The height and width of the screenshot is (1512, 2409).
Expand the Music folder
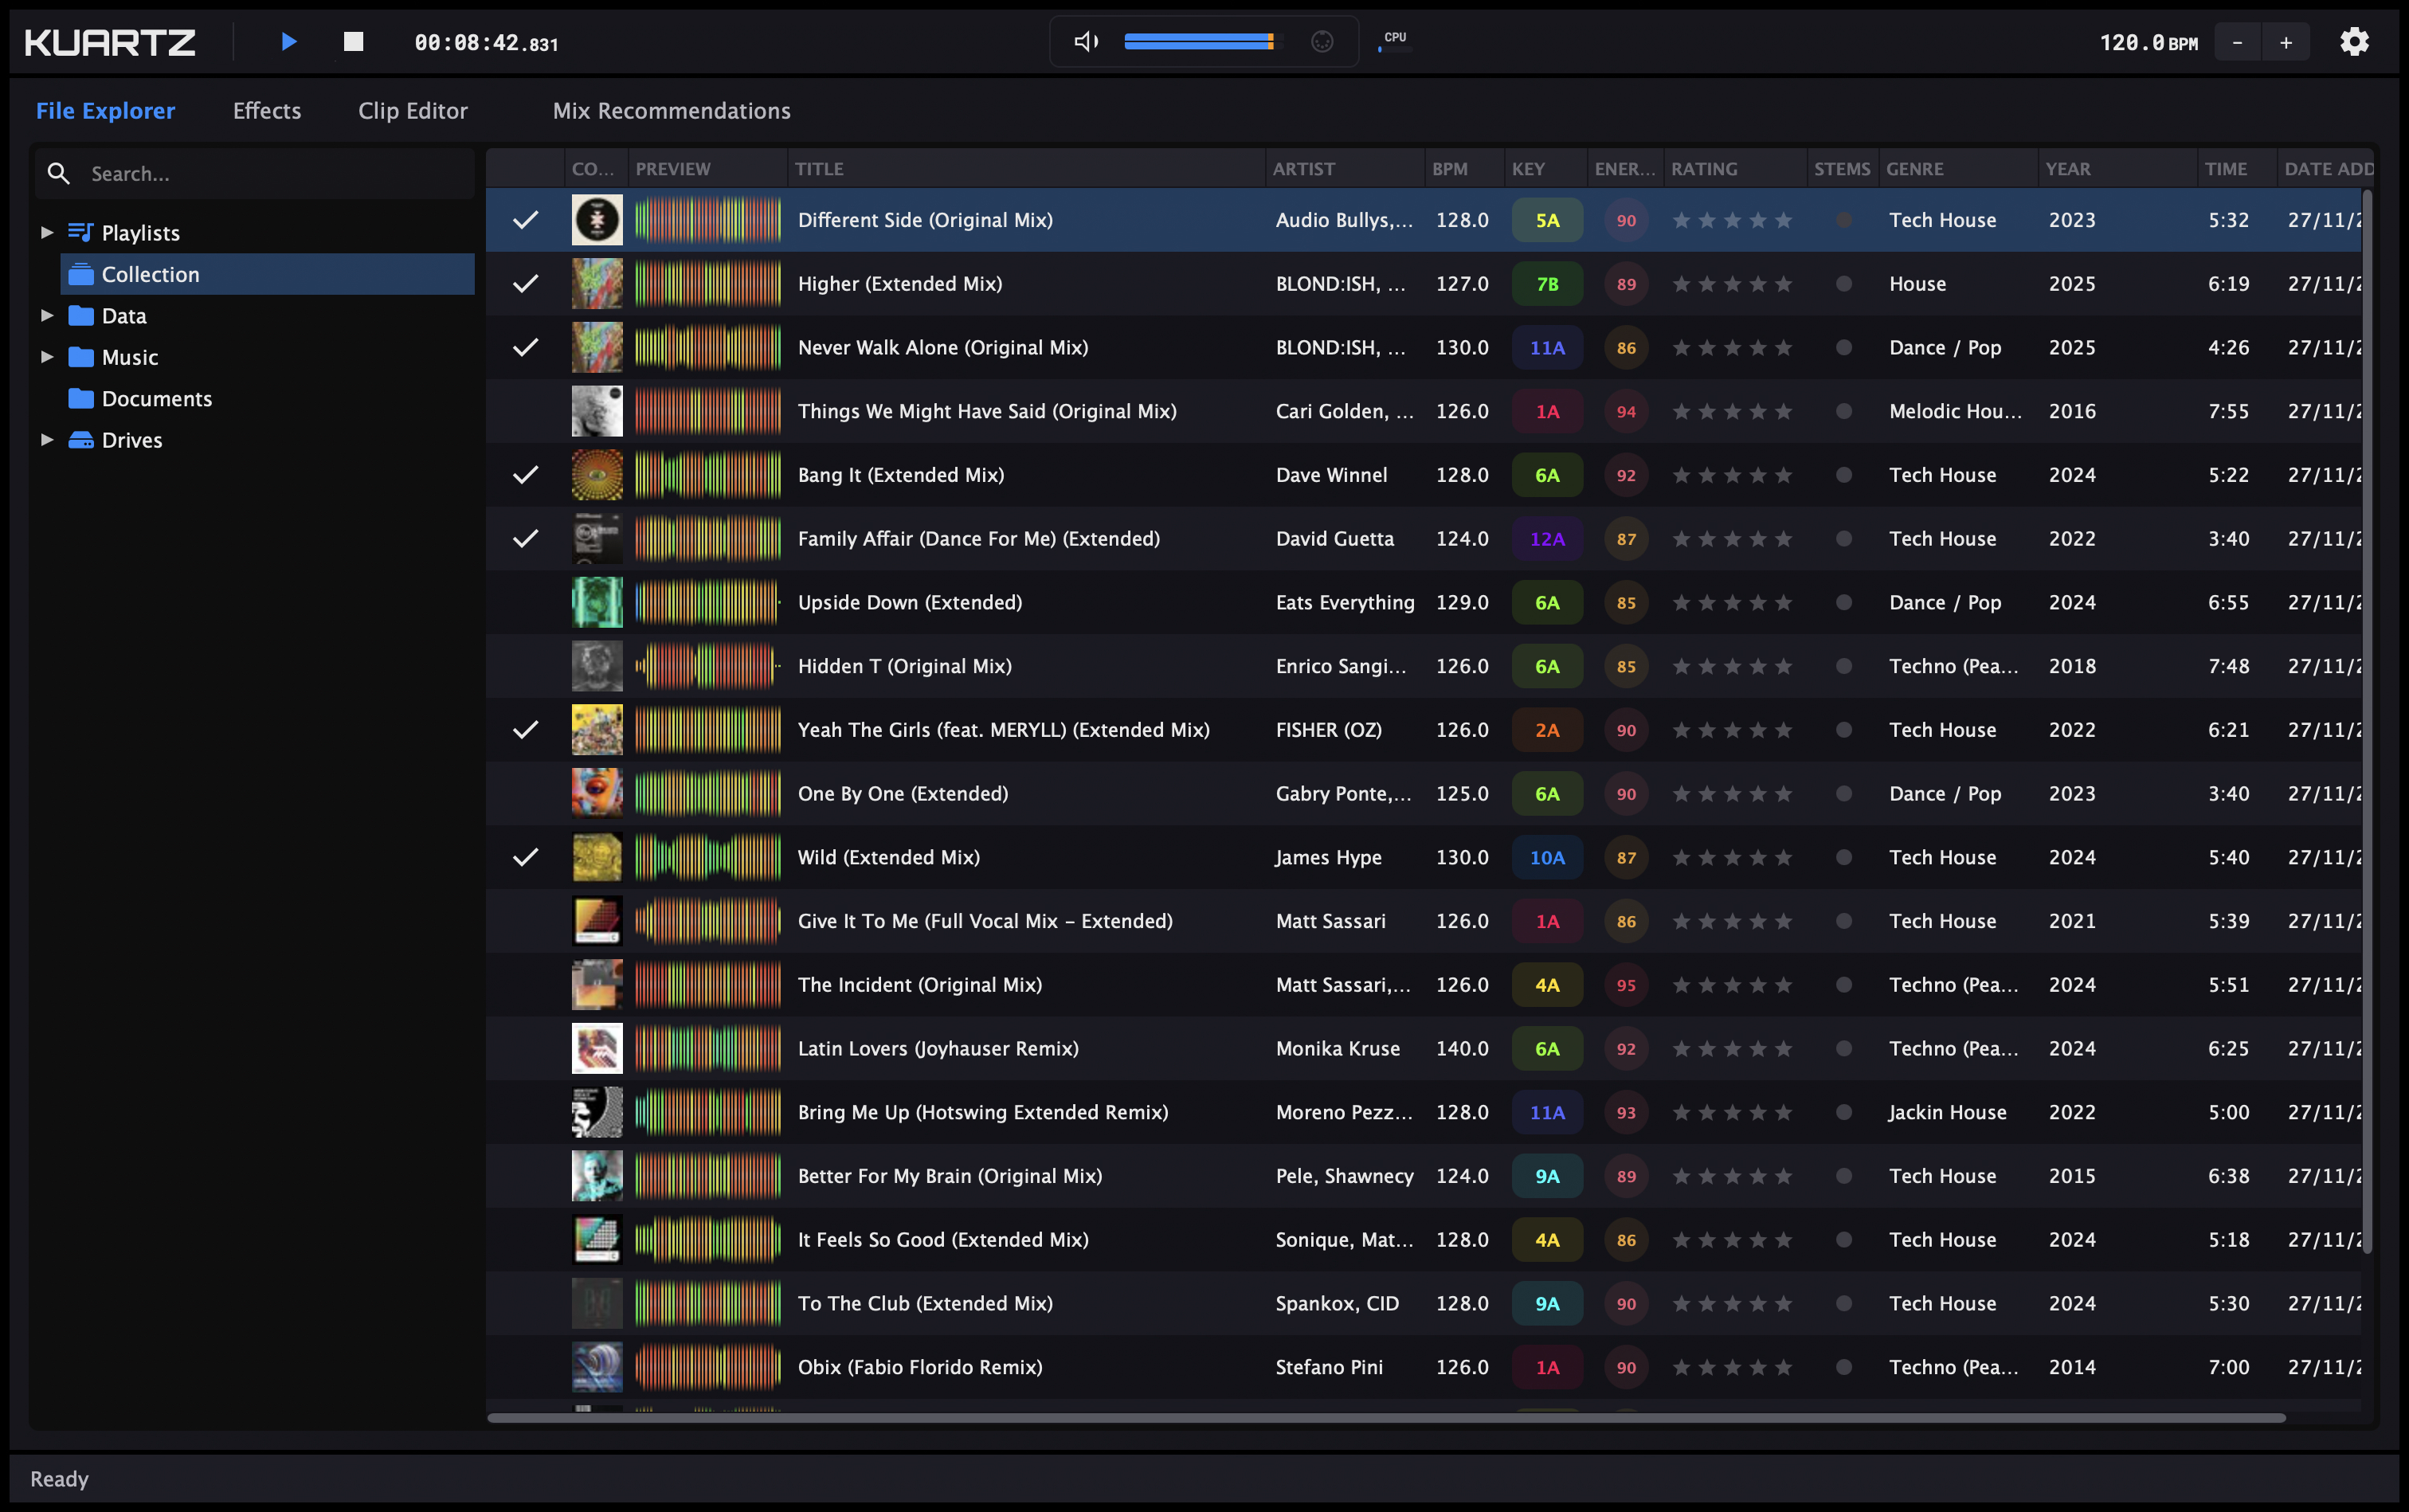pos(46,356)
